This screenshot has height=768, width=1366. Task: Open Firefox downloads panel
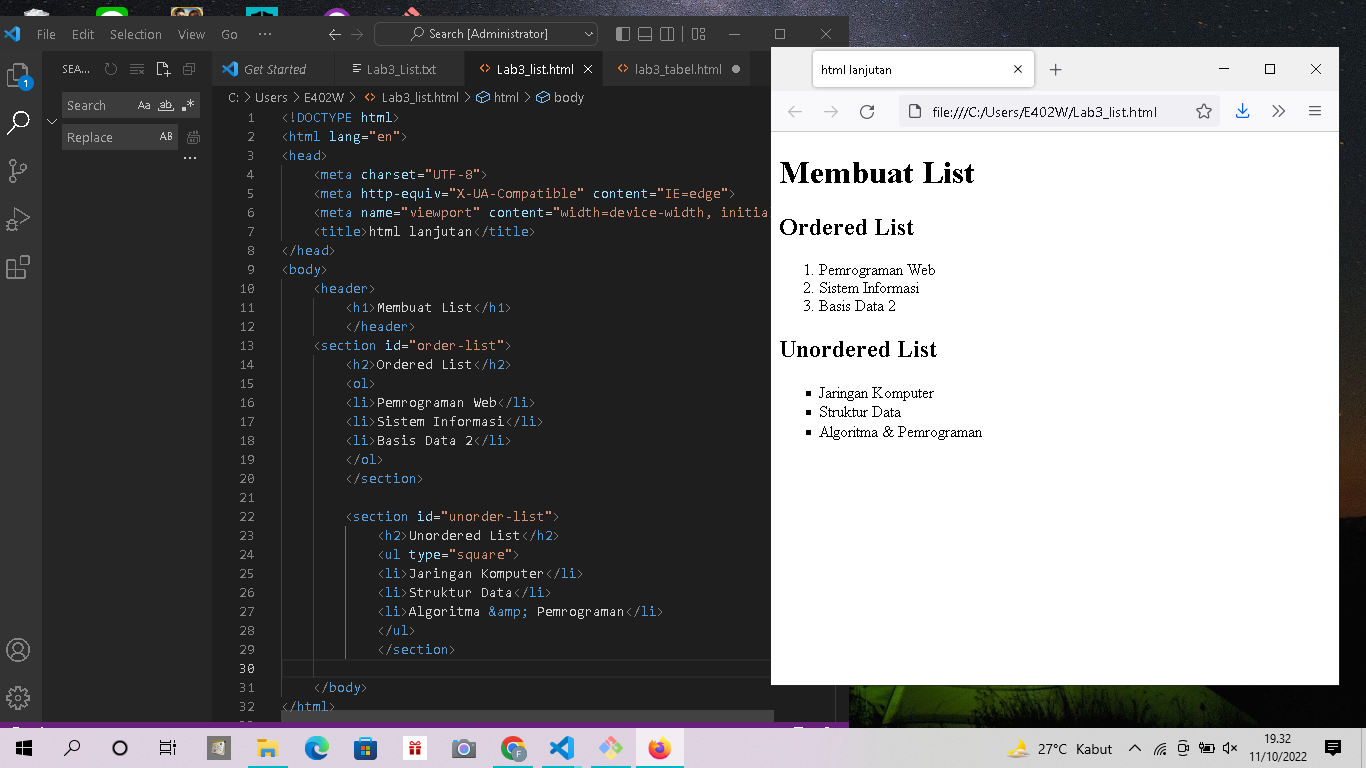[x=1242, y=112]
